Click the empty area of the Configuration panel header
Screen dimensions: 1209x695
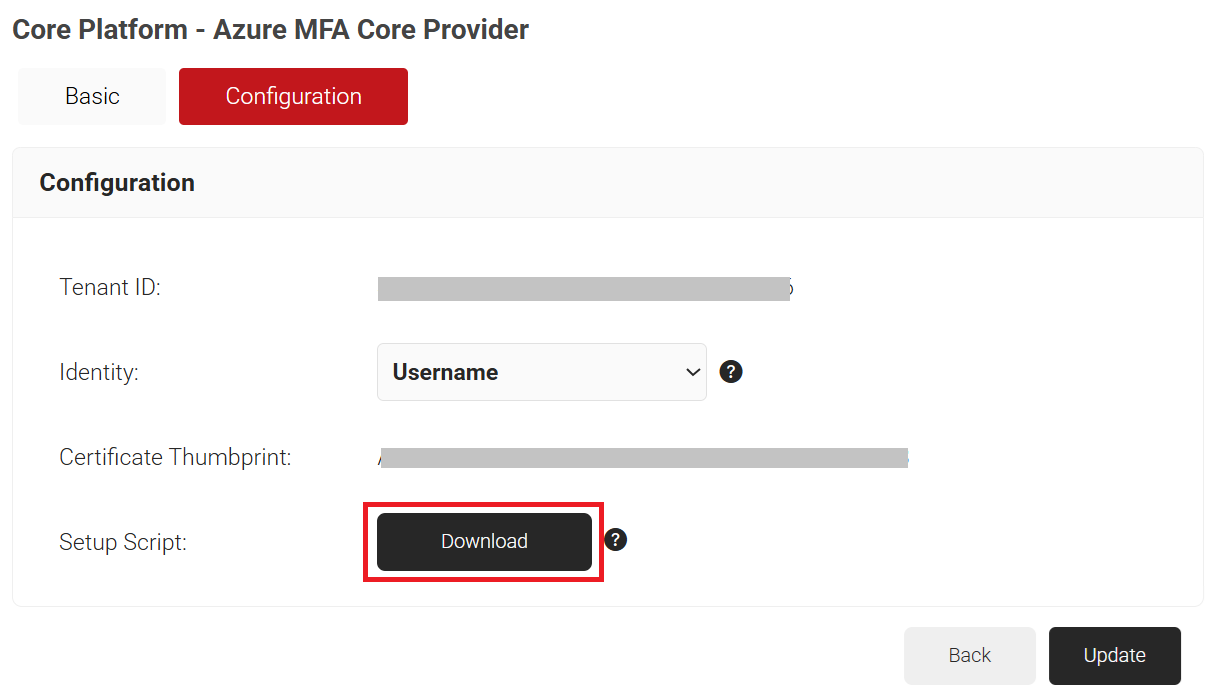pos(700,183)
